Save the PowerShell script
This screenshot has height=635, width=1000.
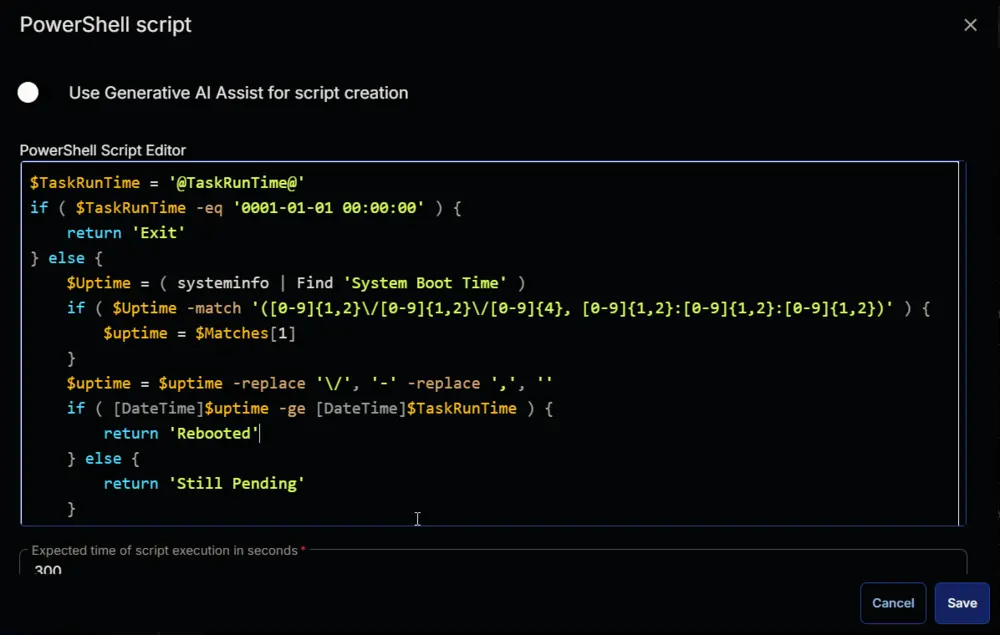click(x=962, y=602)
